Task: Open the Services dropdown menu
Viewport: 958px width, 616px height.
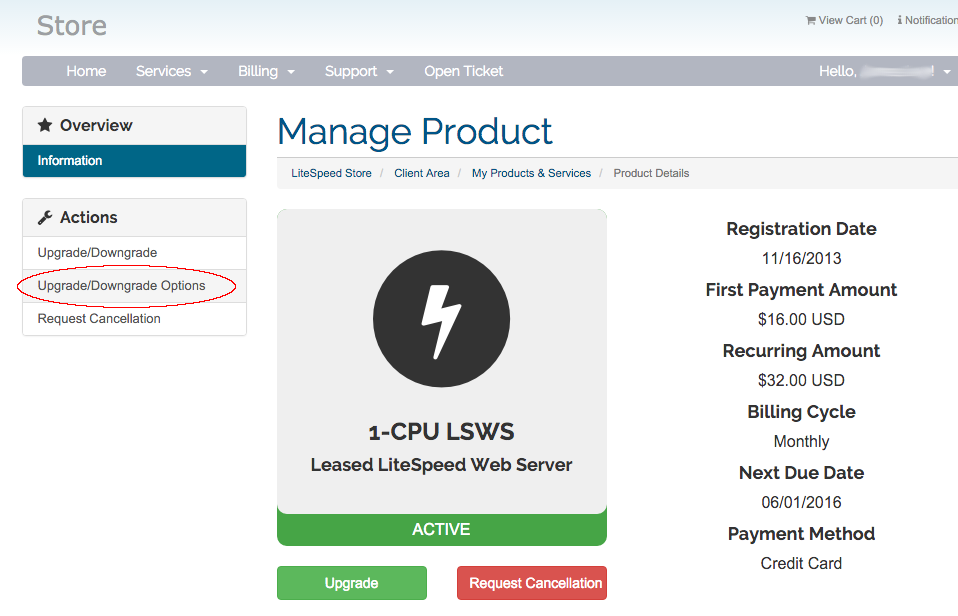Action: click(172, 72)
